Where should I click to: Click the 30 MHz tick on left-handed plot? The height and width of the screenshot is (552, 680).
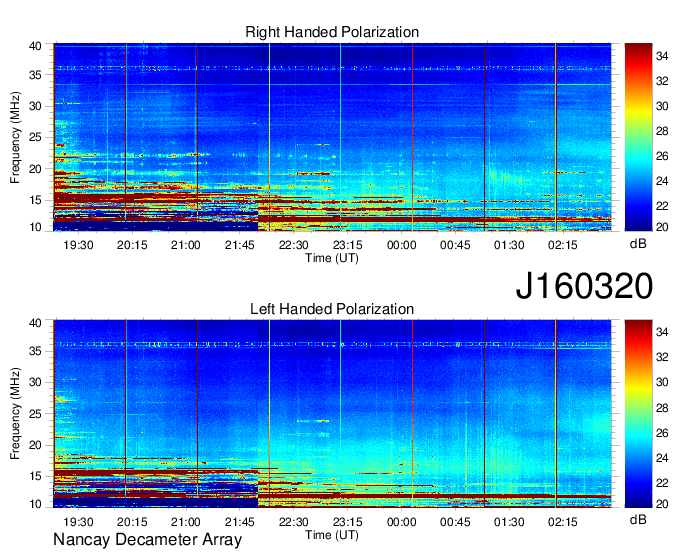pyautogui.click(x=35, y=382)
